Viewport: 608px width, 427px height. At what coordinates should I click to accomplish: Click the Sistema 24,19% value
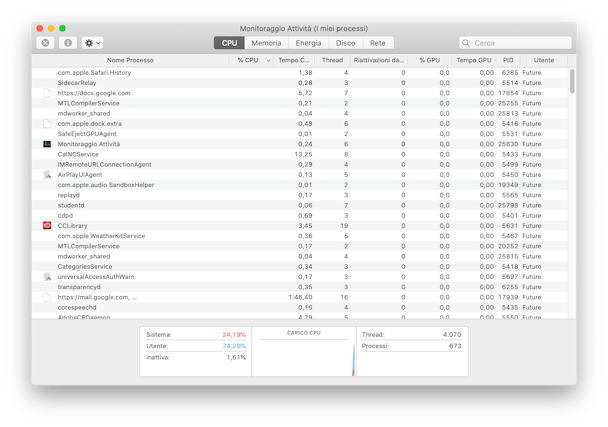pyautogui.click(x=234, y=335)
